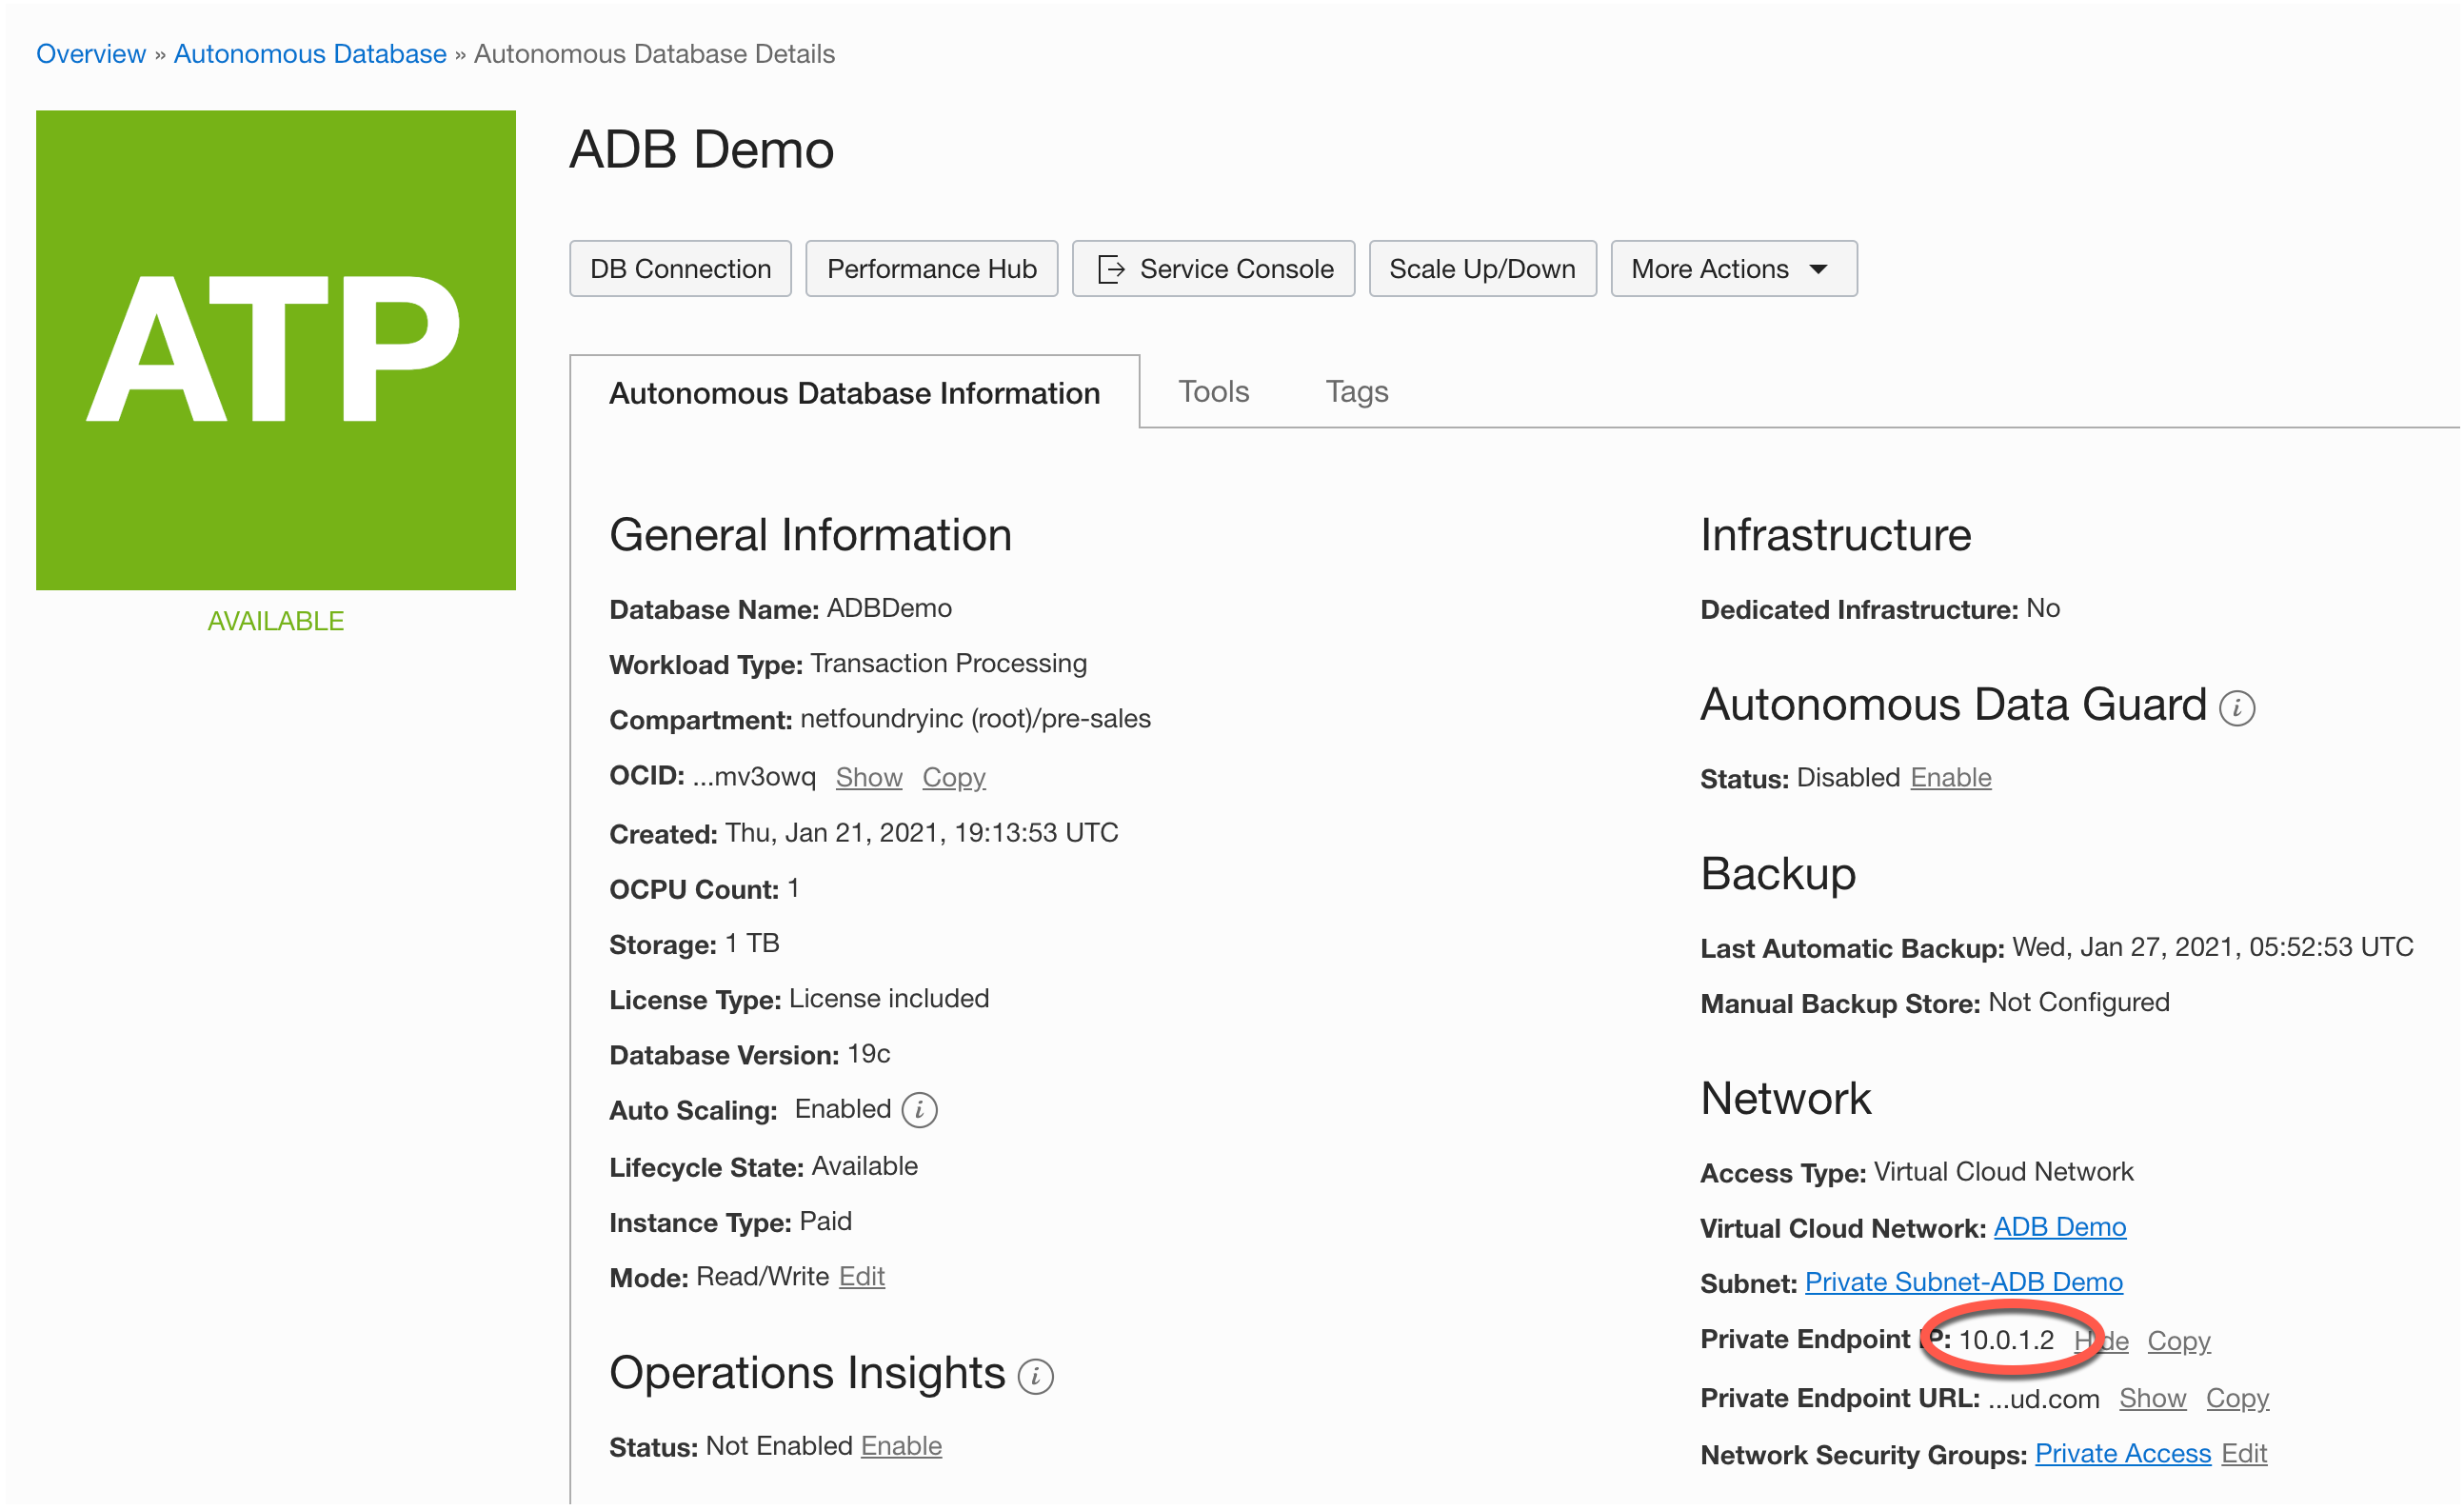The image size is (2464, 1510).
Task: Click Last Automatic Backup timestamp
Action: click(2215, 948)
